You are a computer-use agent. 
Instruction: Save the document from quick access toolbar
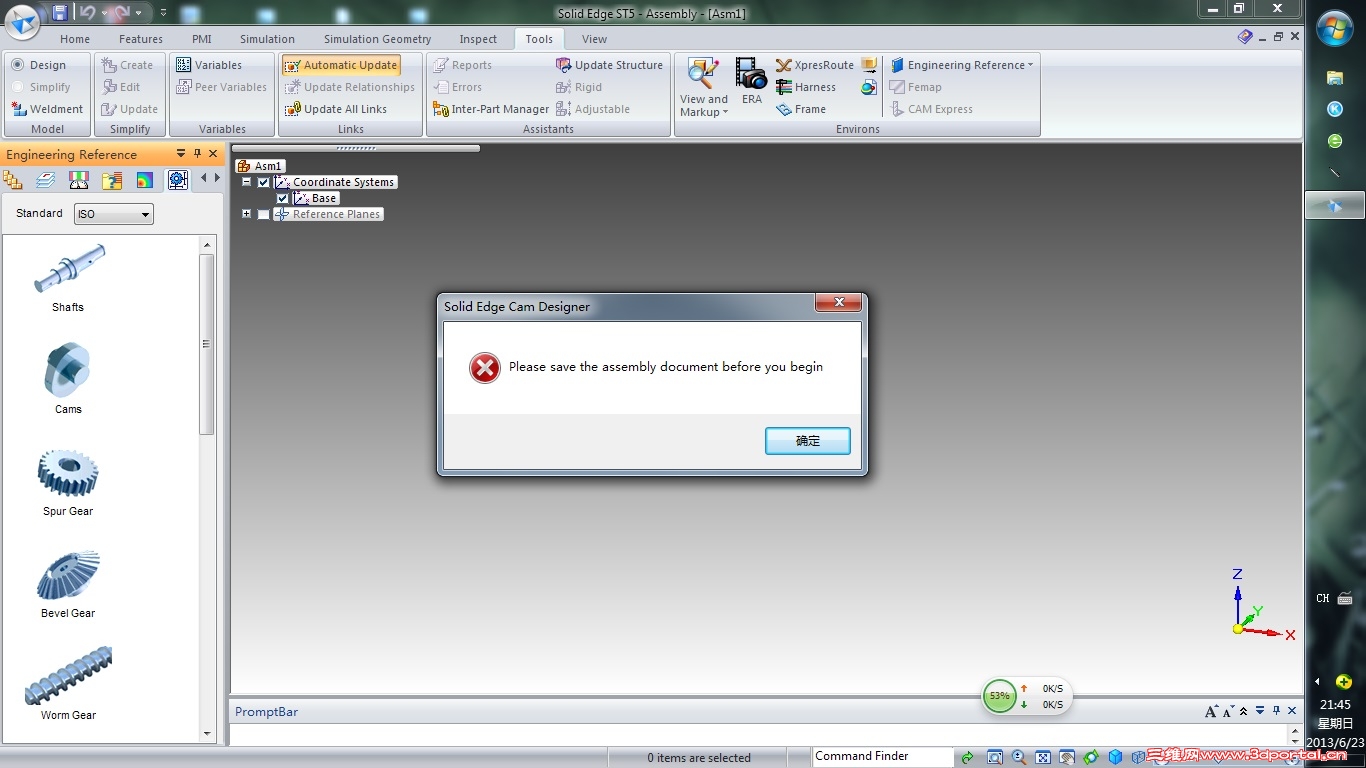click(x=60, y=13)
